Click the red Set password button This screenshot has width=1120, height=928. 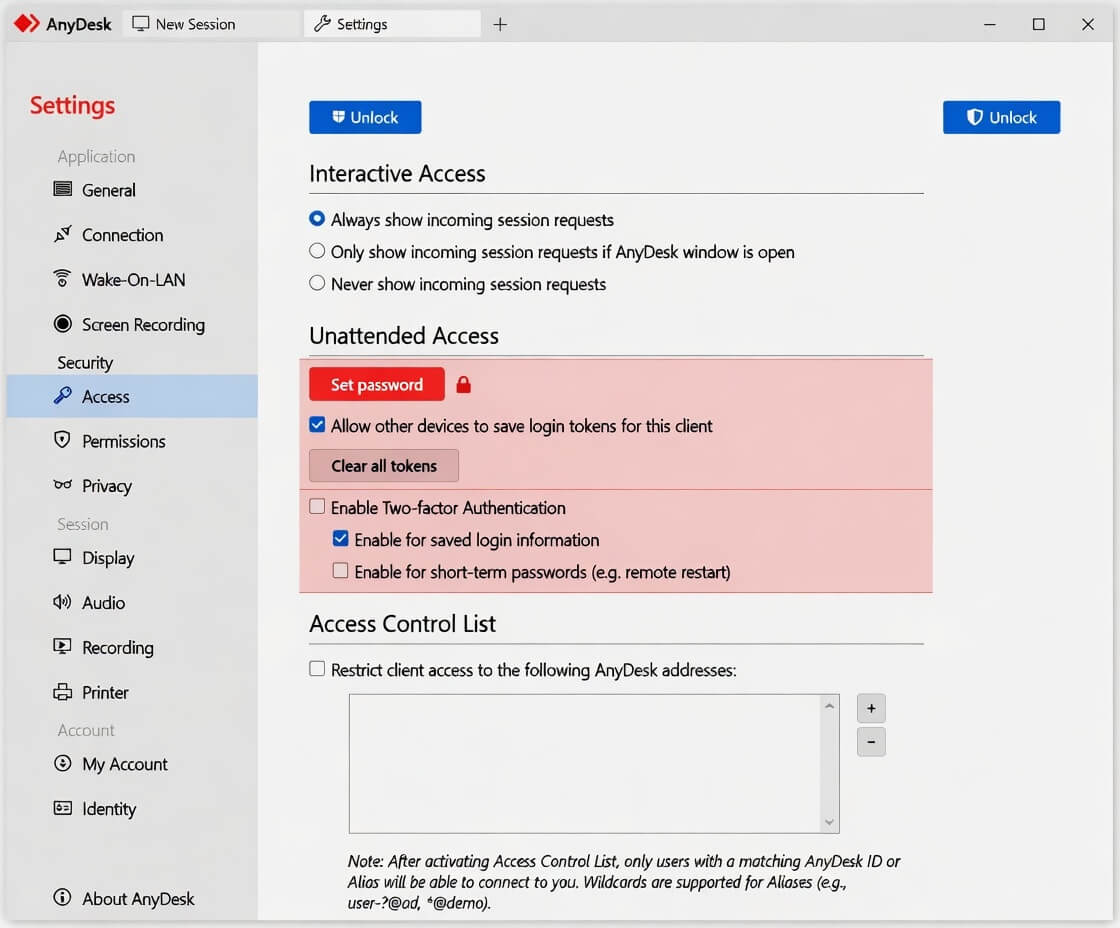(x=377, y=384)
